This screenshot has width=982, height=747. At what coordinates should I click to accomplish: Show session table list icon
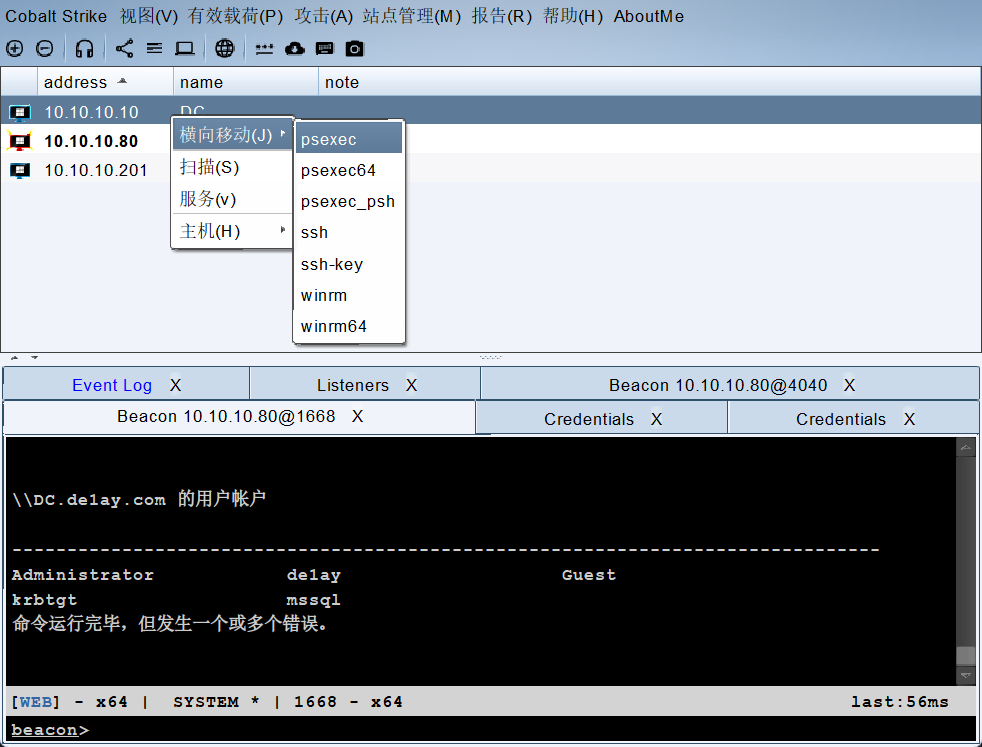[x=154, y=48]
